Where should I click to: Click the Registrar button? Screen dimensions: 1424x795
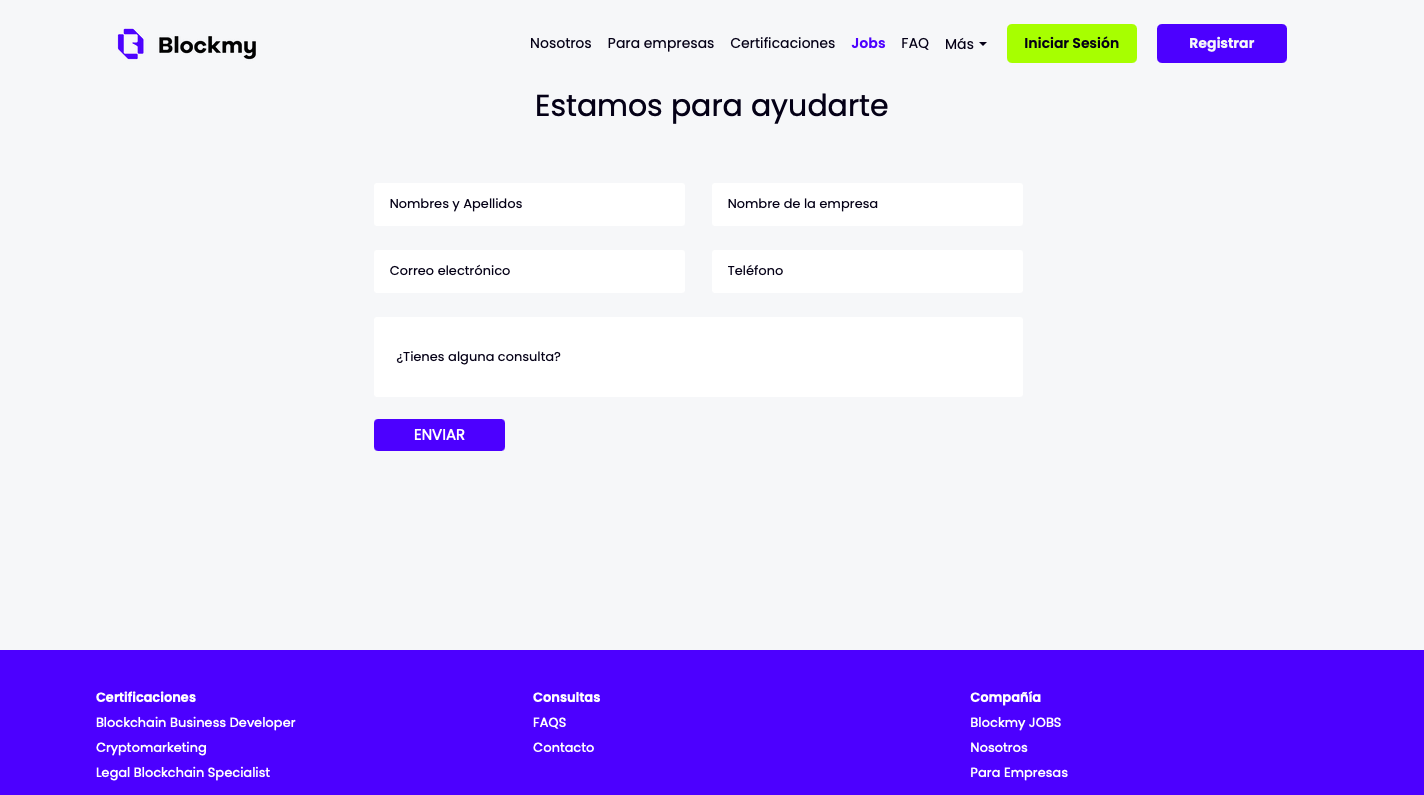point(1221,43)
